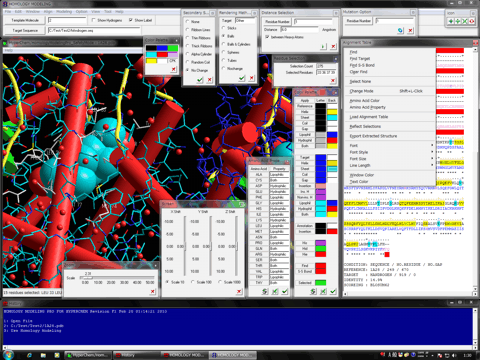The image size is (480, 360).
Task: Open Internet Explorer from the taskbar
Action: pyautogui.click(x=29, y=355)
